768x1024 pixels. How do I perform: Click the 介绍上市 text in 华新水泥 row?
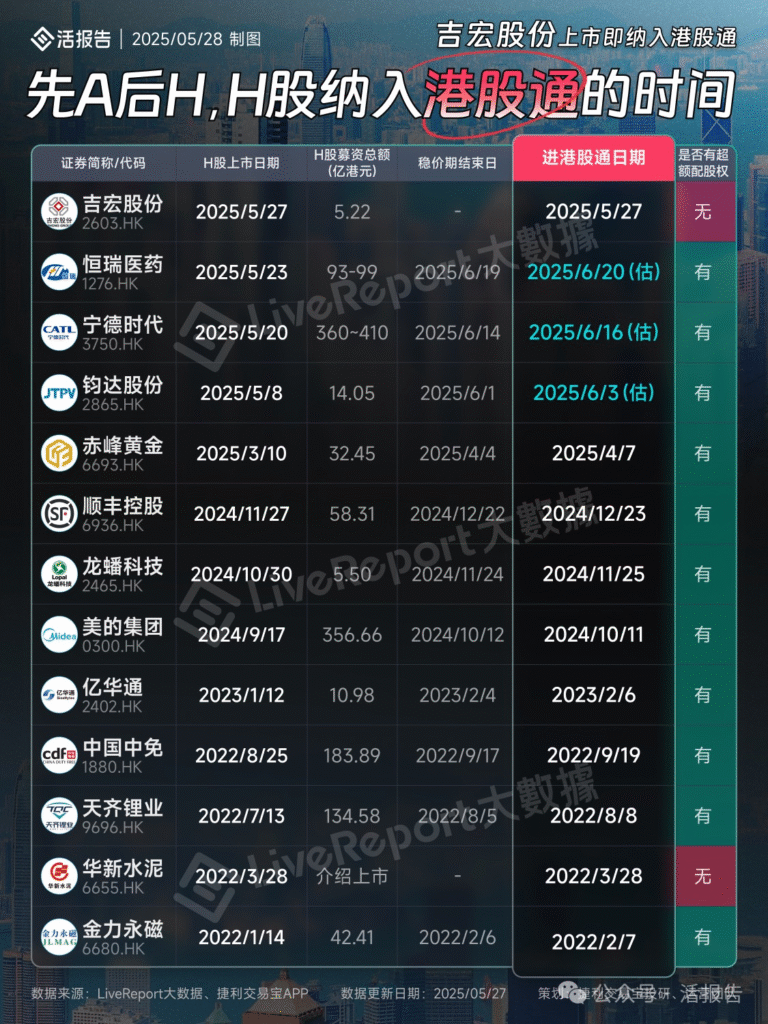(x=352, y=876)
